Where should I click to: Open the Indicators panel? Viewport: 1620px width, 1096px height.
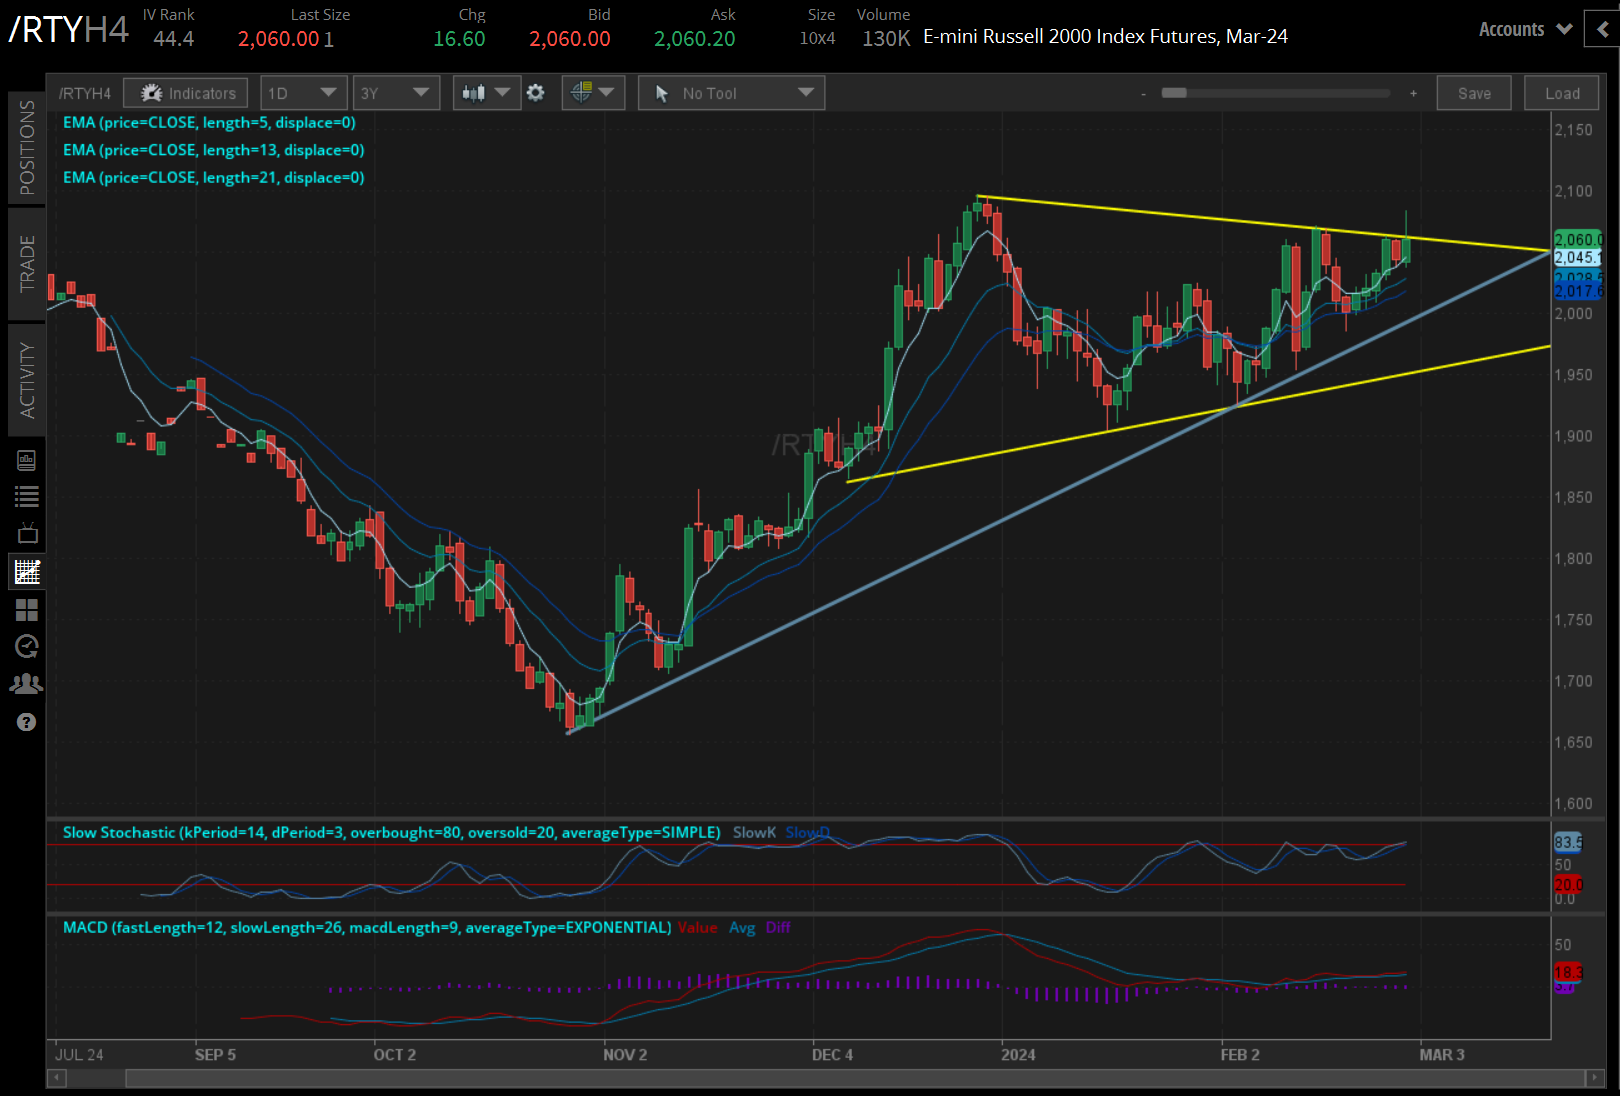tap(186, 93)
